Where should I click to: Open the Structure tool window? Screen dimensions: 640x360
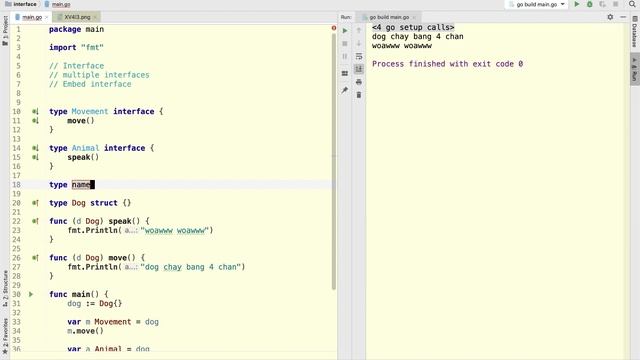pyautogui.click(x=5, y=288)
